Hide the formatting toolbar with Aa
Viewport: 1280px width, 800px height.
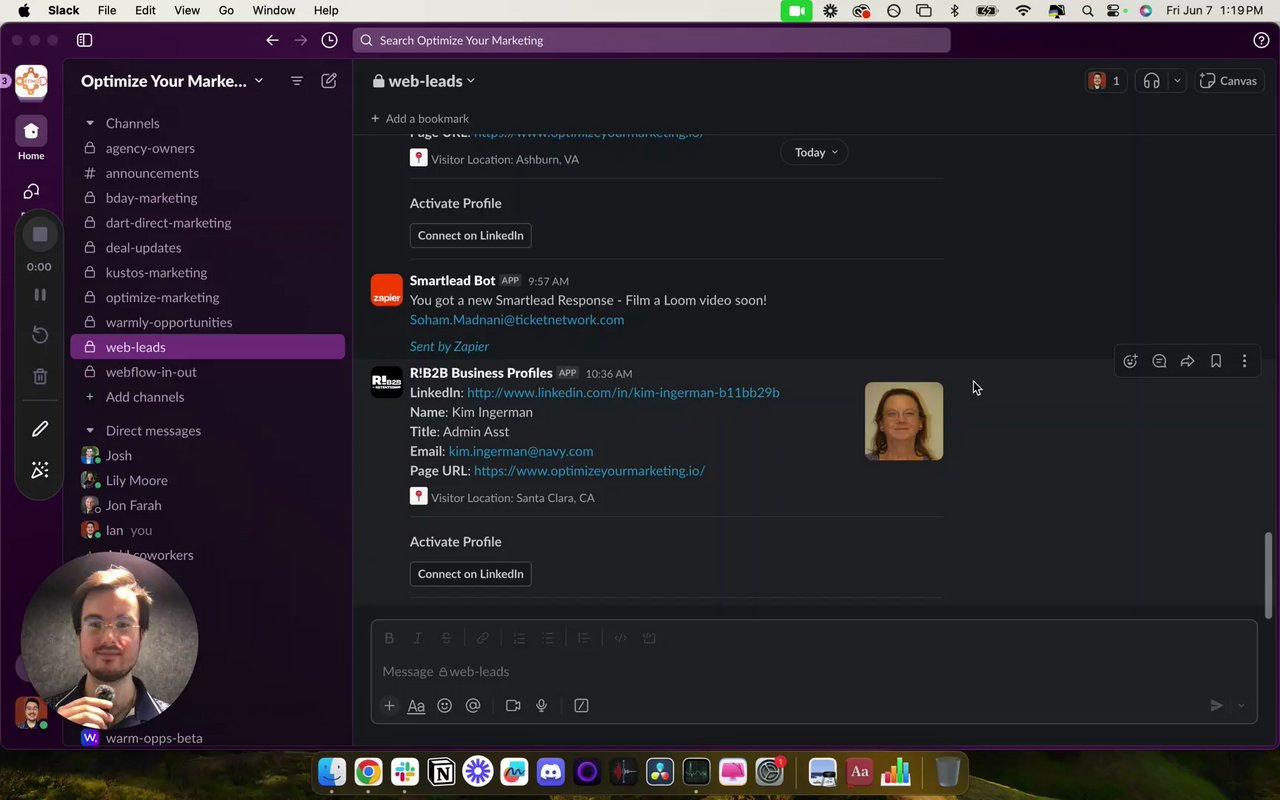coord(416,705)
